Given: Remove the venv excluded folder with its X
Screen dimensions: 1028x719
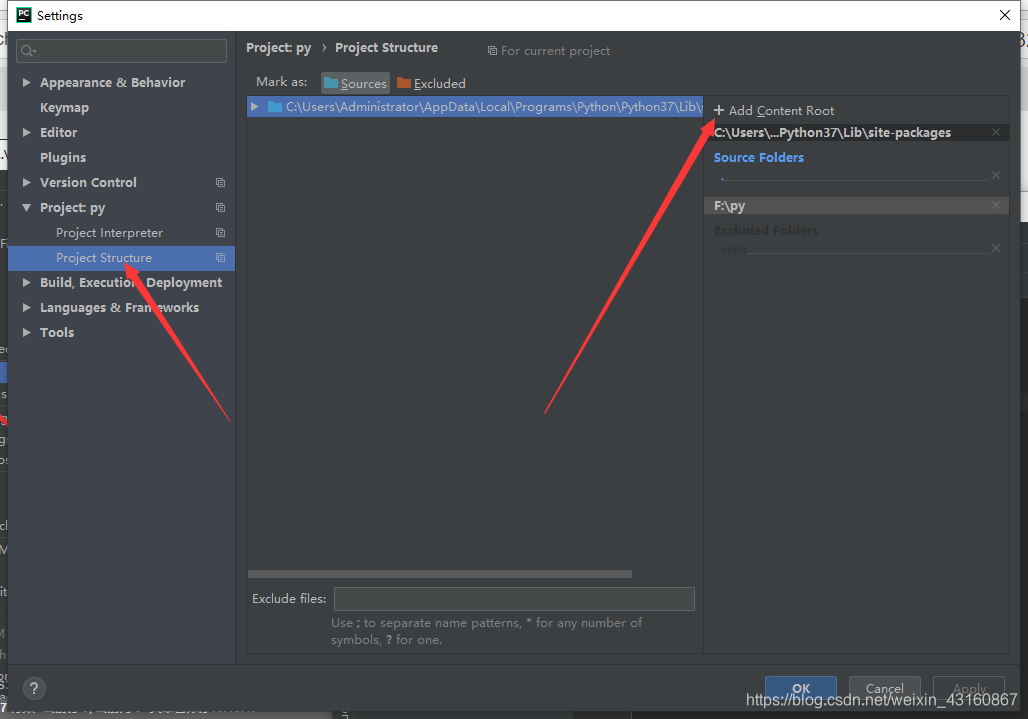Looking at the screenshot, I should [996, 248].
